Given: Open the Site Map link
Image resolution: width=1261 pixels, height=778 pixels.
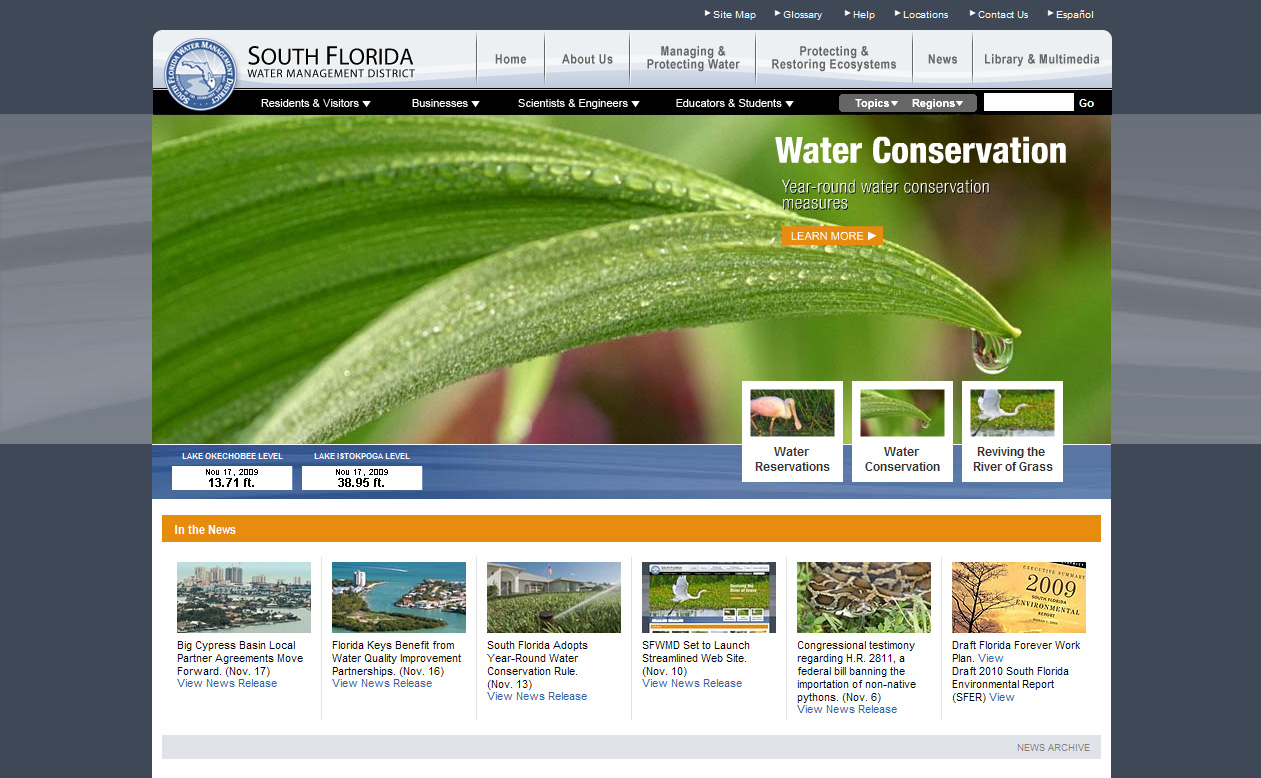Looking at the screenshot, I should [x=734, y=15].
